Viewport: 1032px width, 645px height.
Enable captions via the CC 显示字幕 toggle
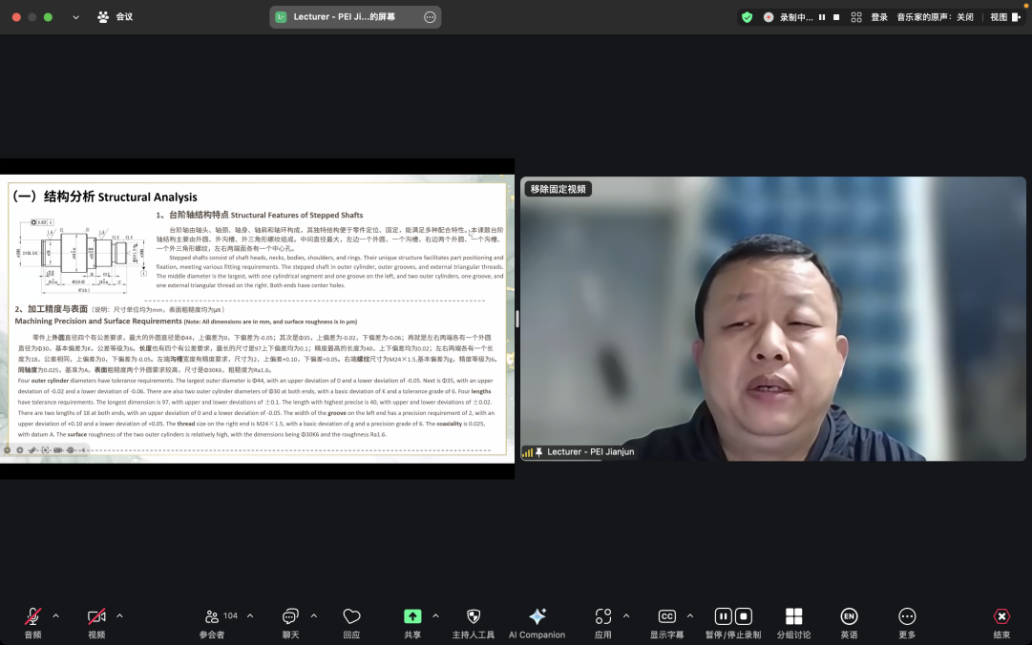tap(666, 618)
